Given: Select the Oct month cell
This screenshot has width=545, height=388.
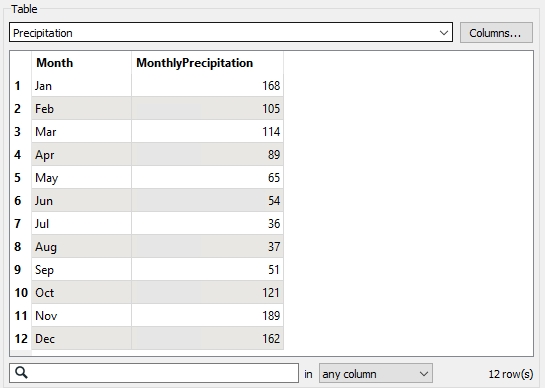Looking at the screenshot, I should coord(81,292).
